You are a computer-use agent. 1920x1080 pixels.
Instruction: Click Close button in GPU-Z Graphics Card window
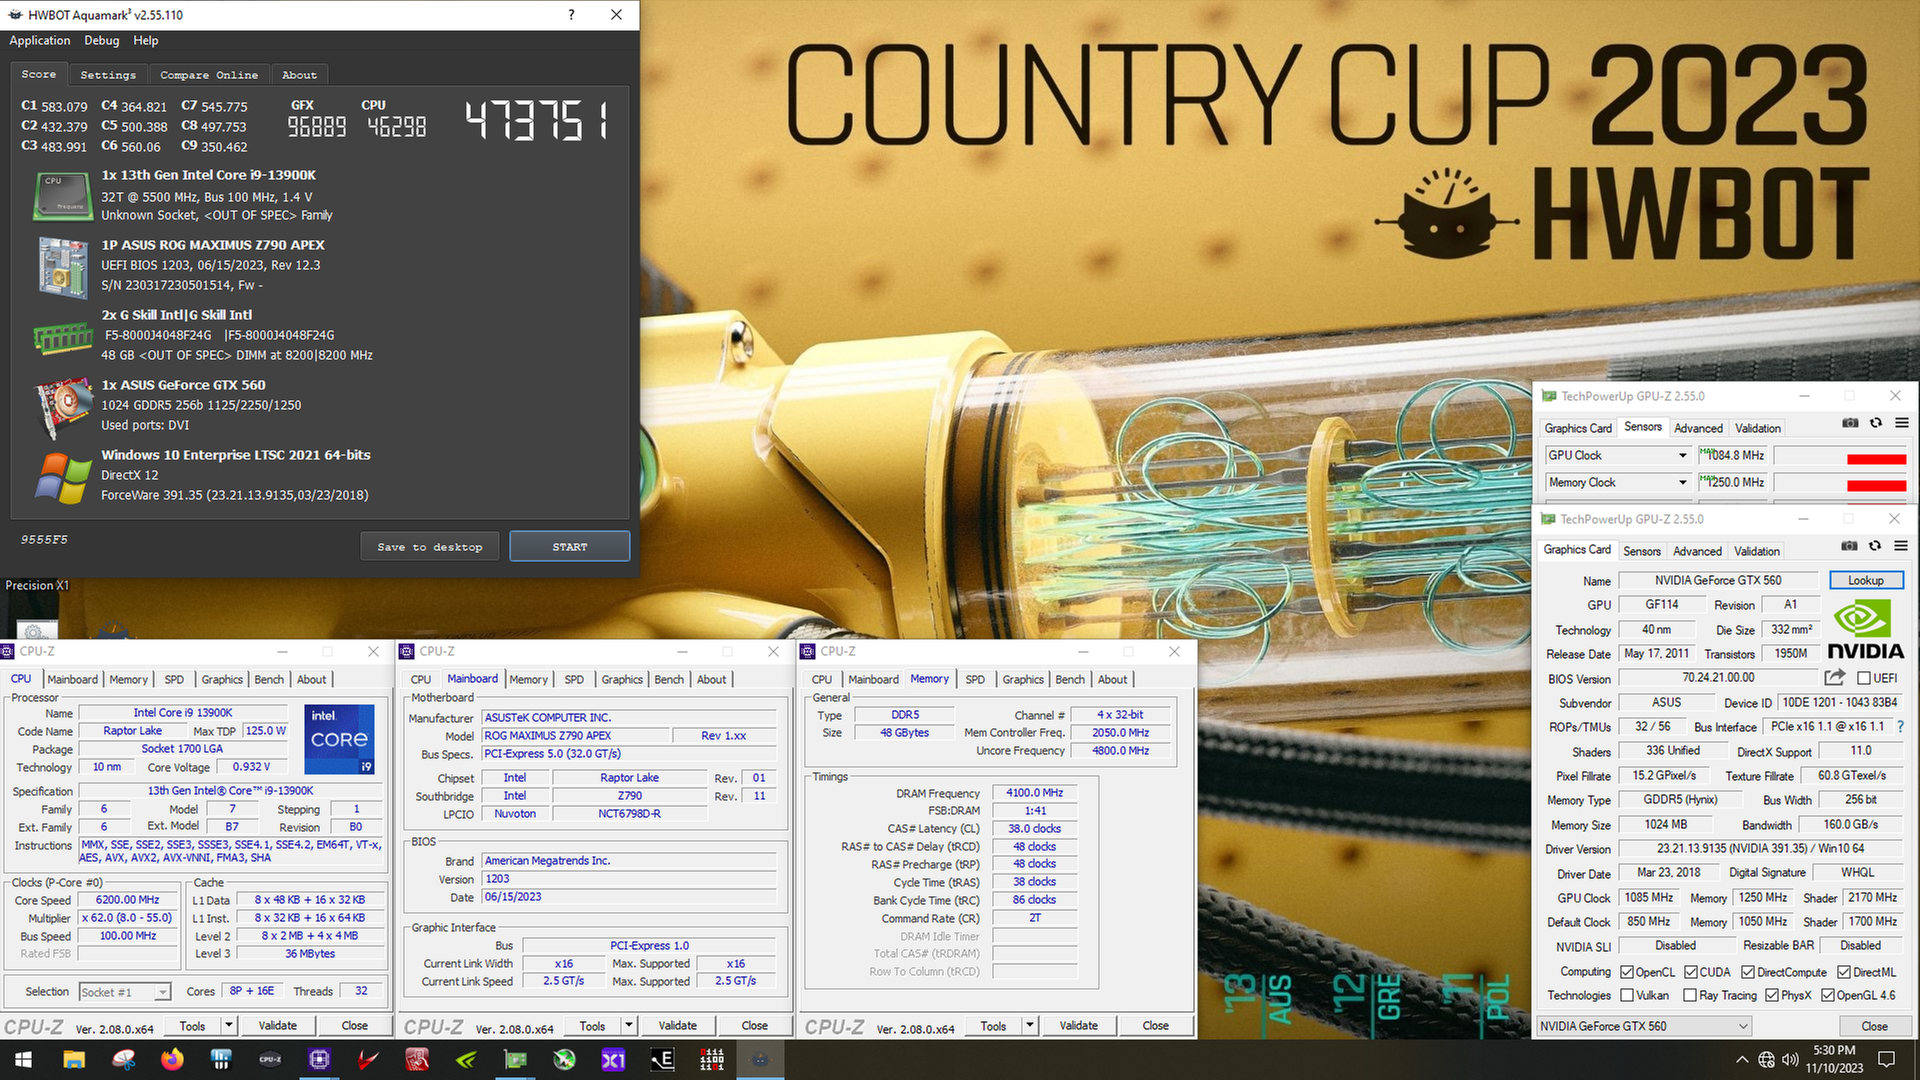point(1874,1026)
